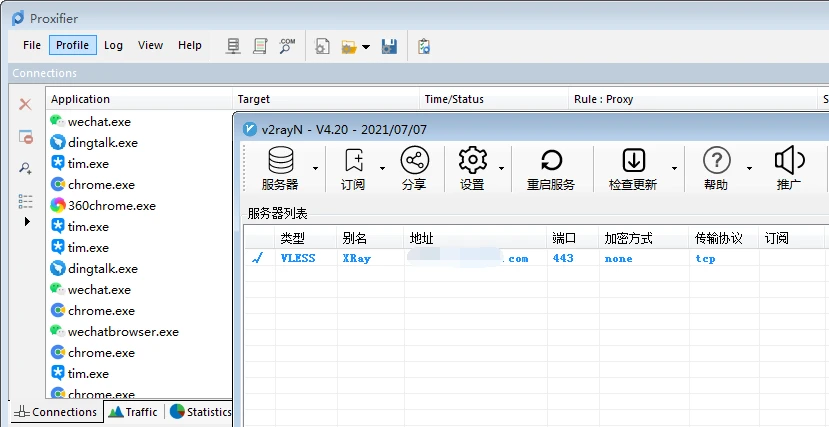Viewport: 829px width, 427px height.
Task: Click the 地址 column header in v2rayN
Action: (x=475, y=238)
